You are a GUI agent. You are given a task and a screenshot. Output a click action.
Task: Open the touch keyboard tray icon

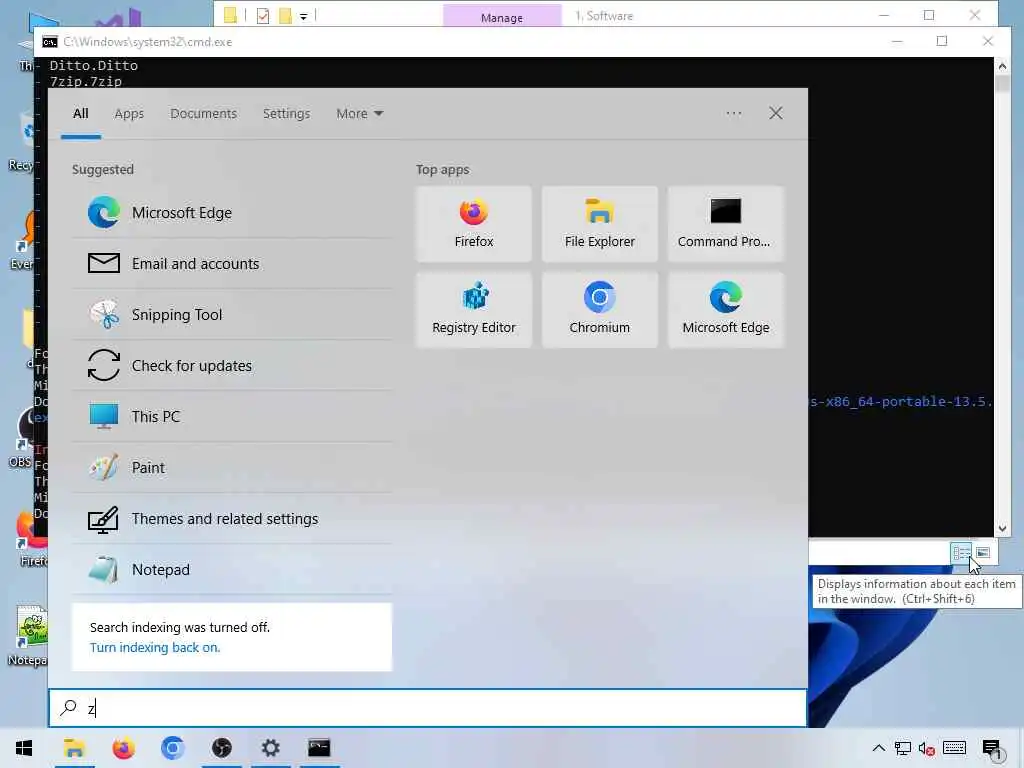pyautogui.click(x=954, y=748)
